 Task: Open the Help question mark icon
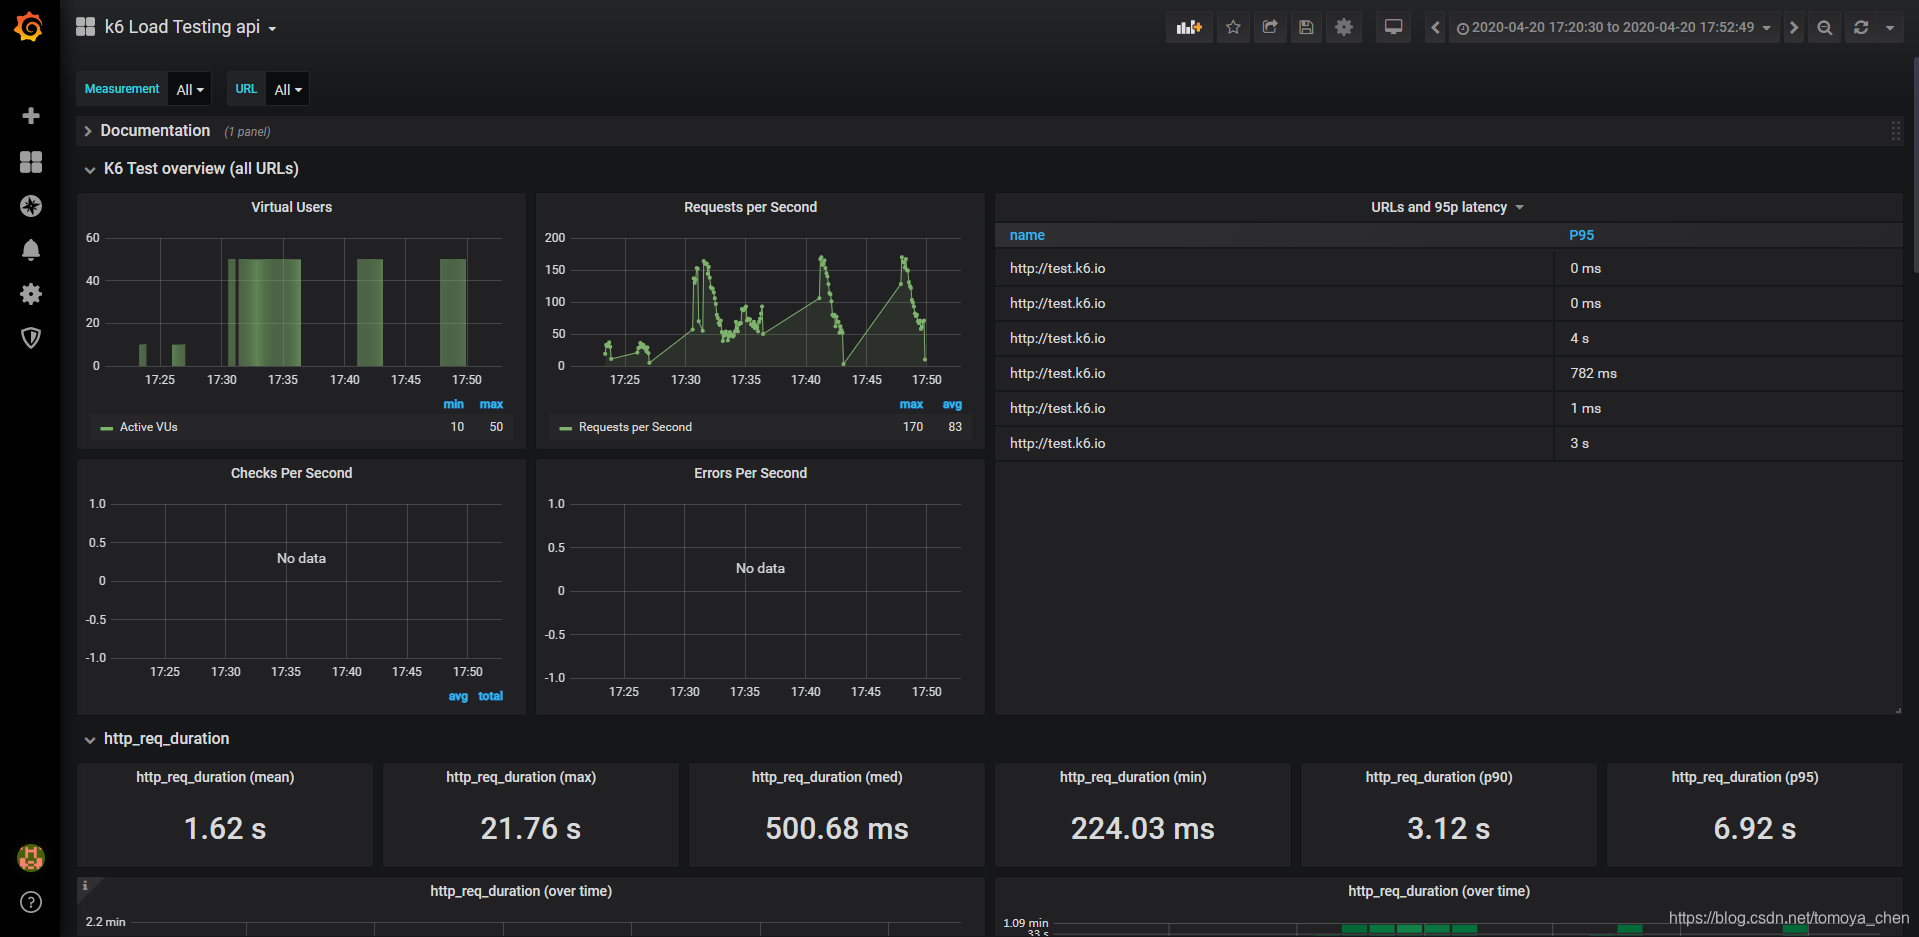[31, 902]
